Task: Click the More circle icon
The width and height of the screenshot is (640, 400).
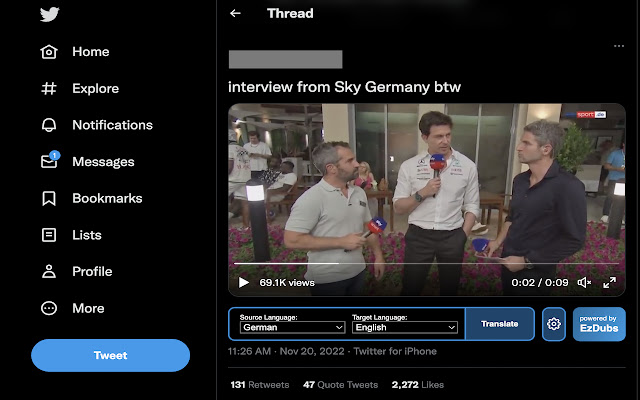Action: tap(49, 308)
